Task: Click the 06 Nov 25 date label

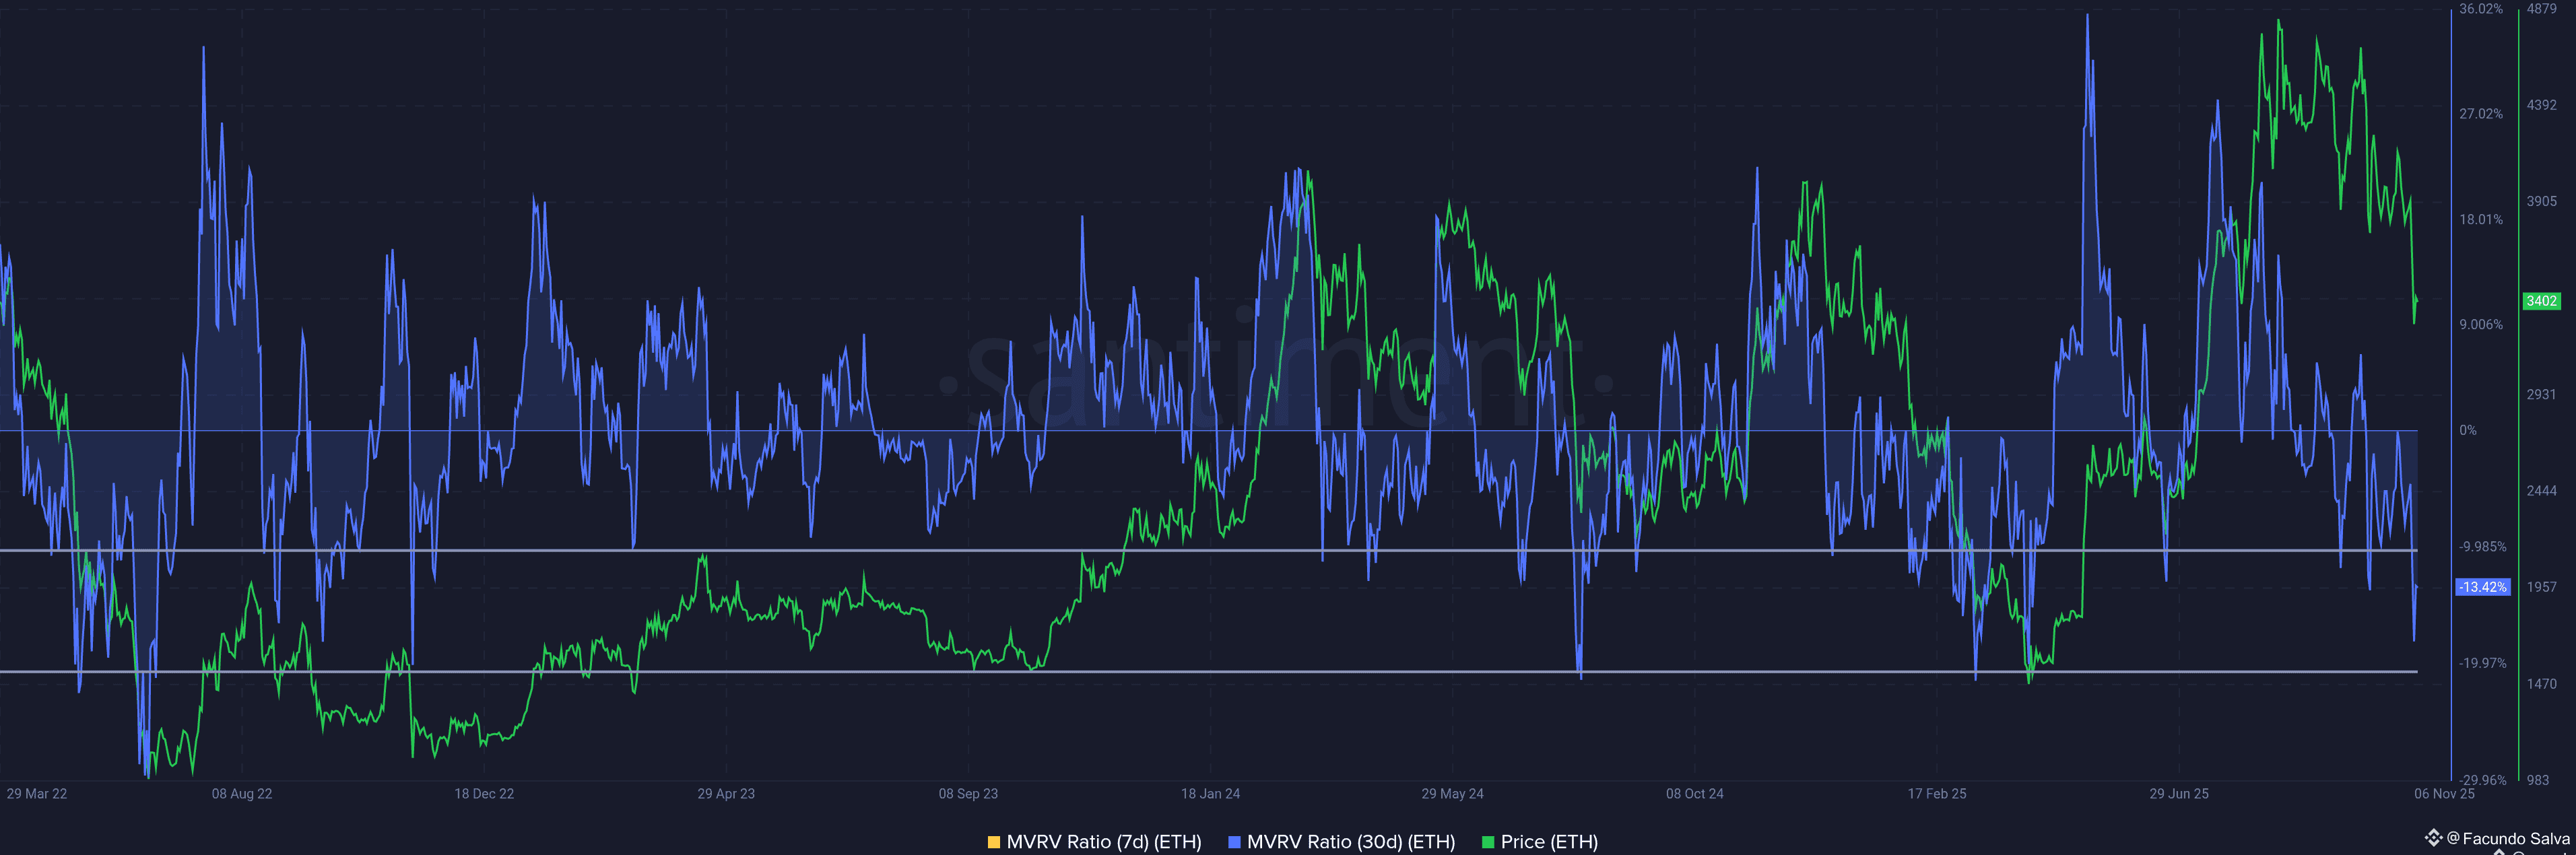Action: (2444, 794)
